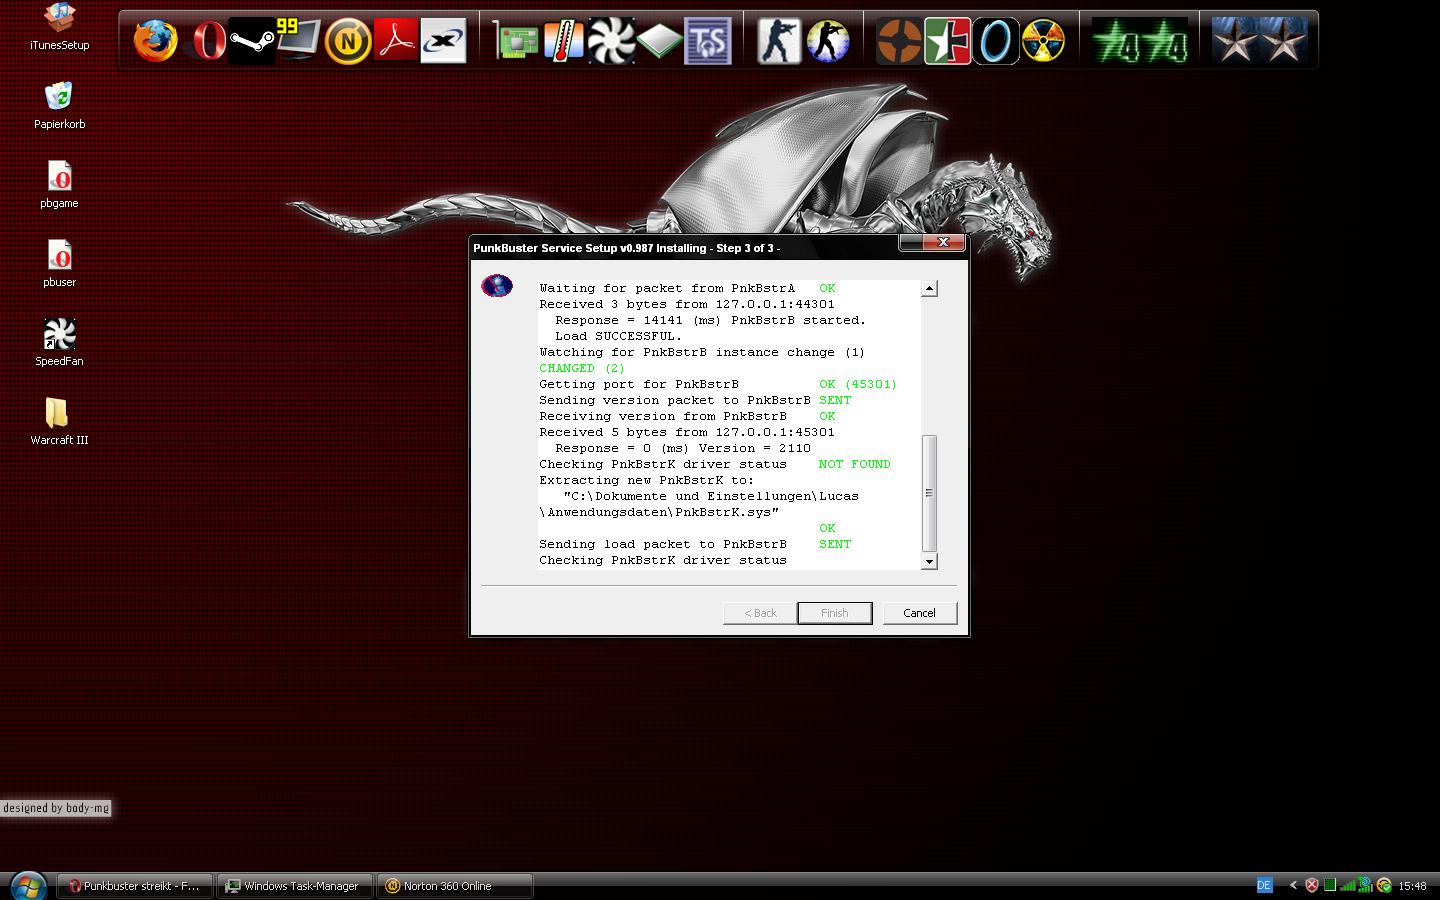Select the pbgame desktop file
The width and height of the screenshot is (1440, 900).
(59, 184)
